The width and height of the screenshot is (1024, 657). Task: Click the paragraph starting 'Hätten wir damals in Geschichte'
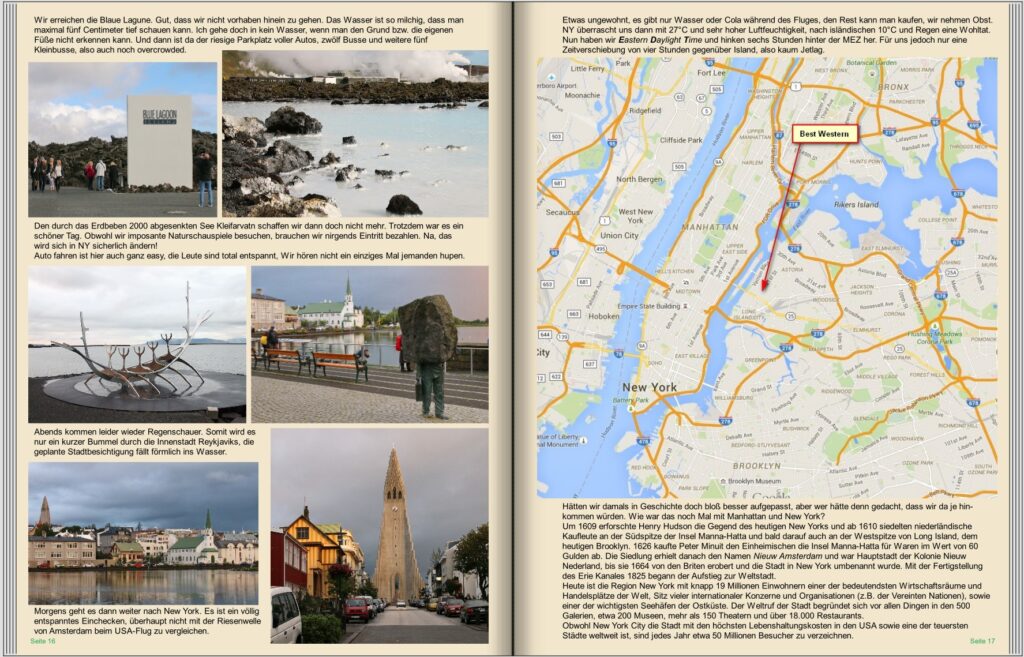click(767, 511)
